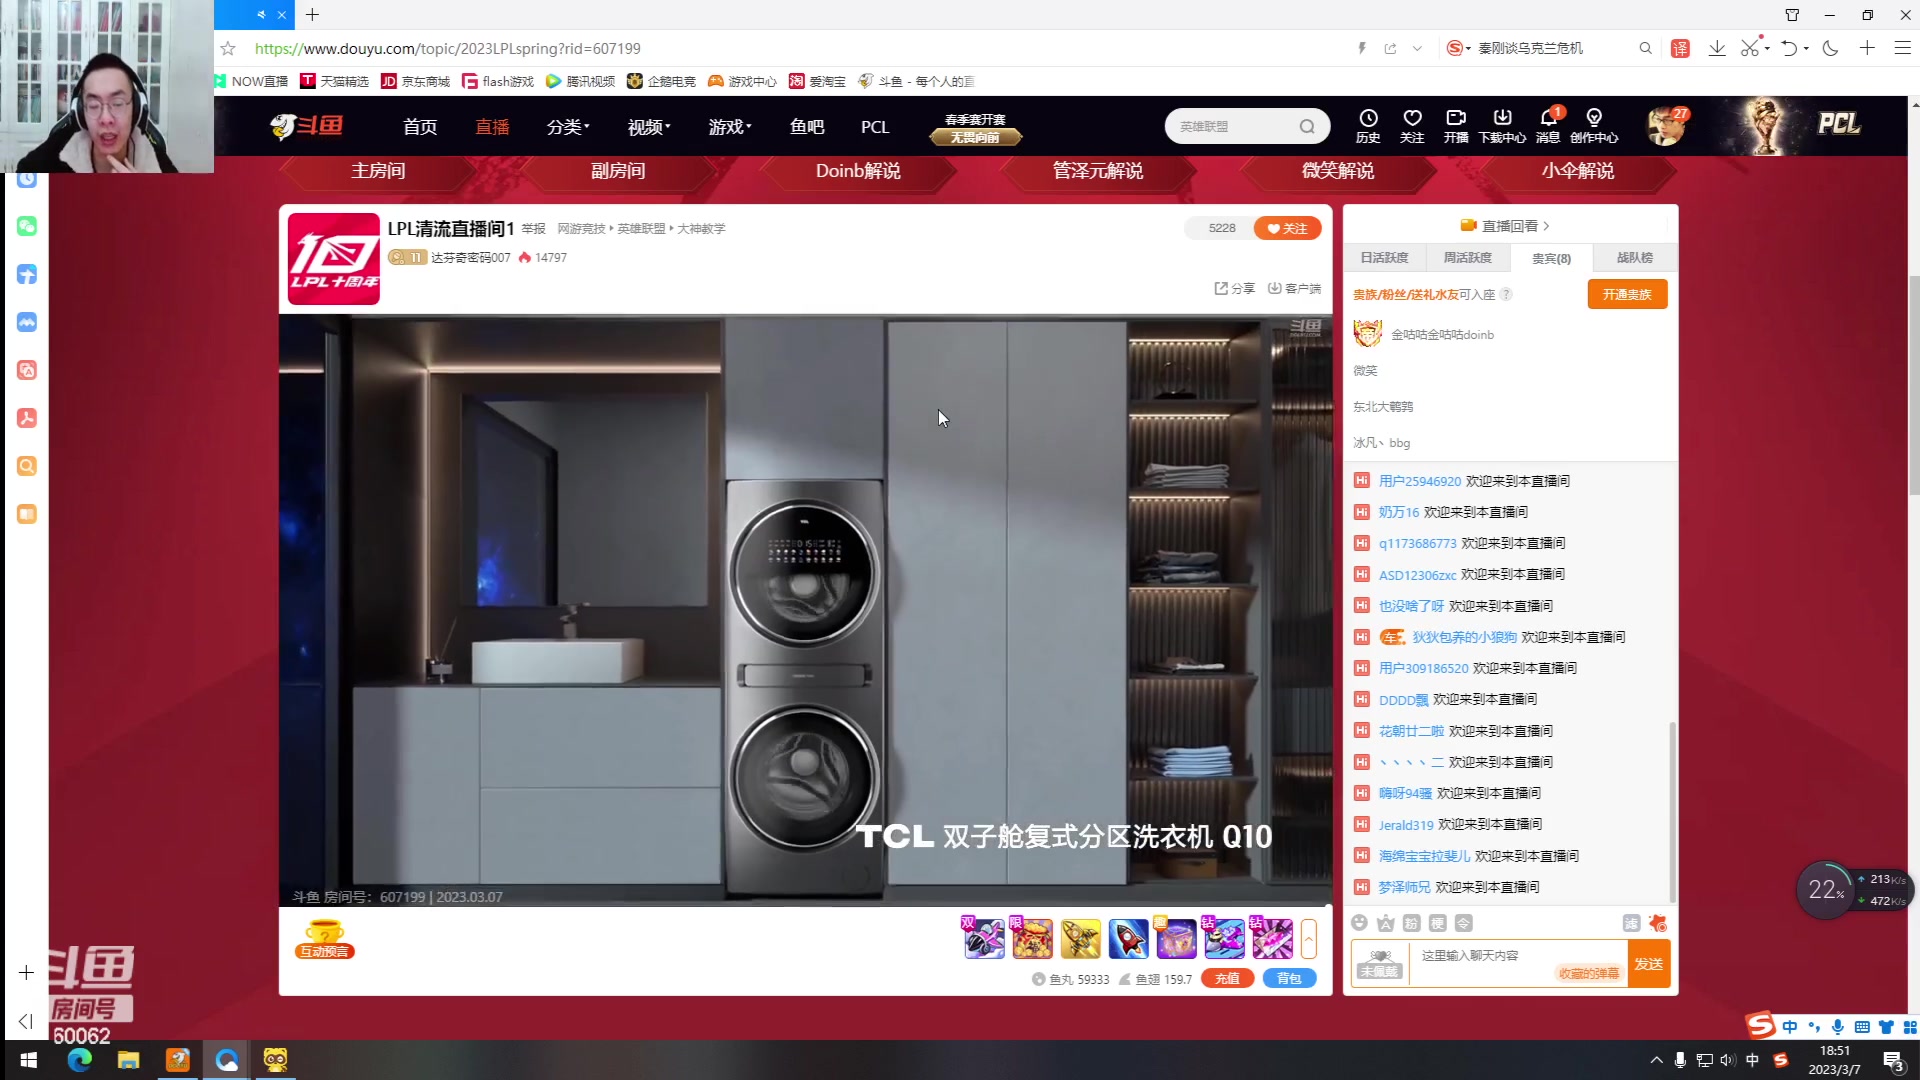Viewport: 1920px width, 1080px height.
Task: Switch to the Doinb解说 tab
Action: (858, 171)
